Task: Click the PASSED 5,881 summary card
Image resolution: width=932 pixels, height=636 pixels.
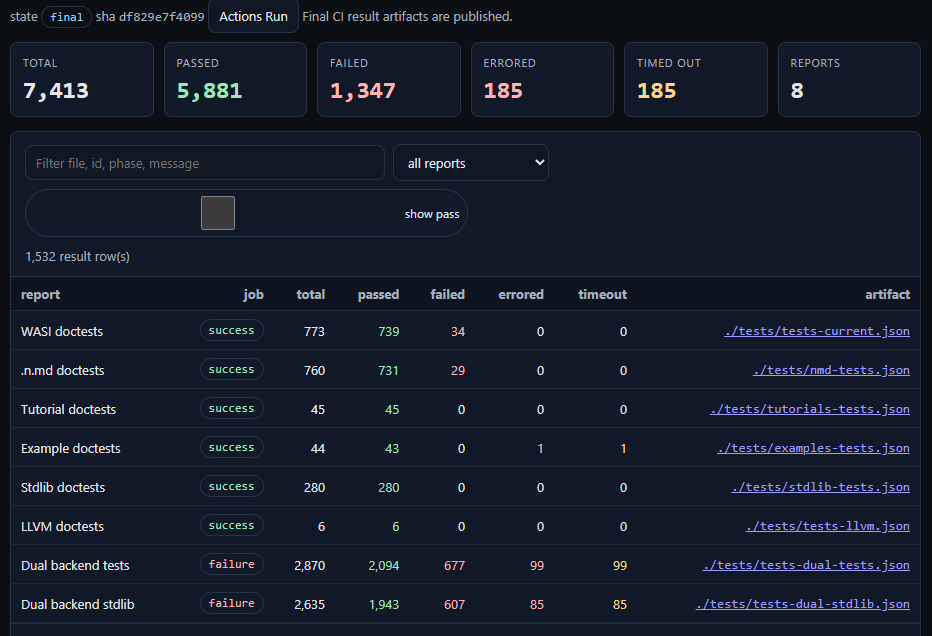Action: [x=235, y=80]
